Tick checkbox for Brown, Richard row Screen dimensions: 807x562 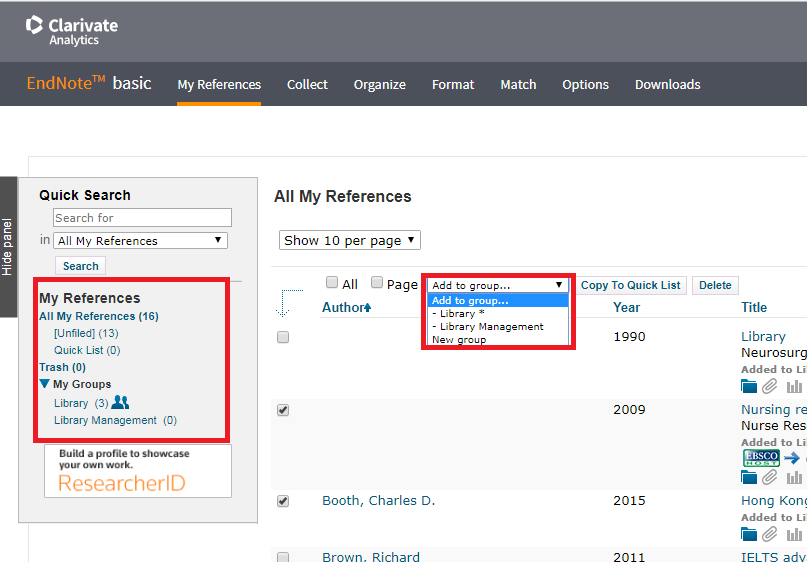coord(283,557)
